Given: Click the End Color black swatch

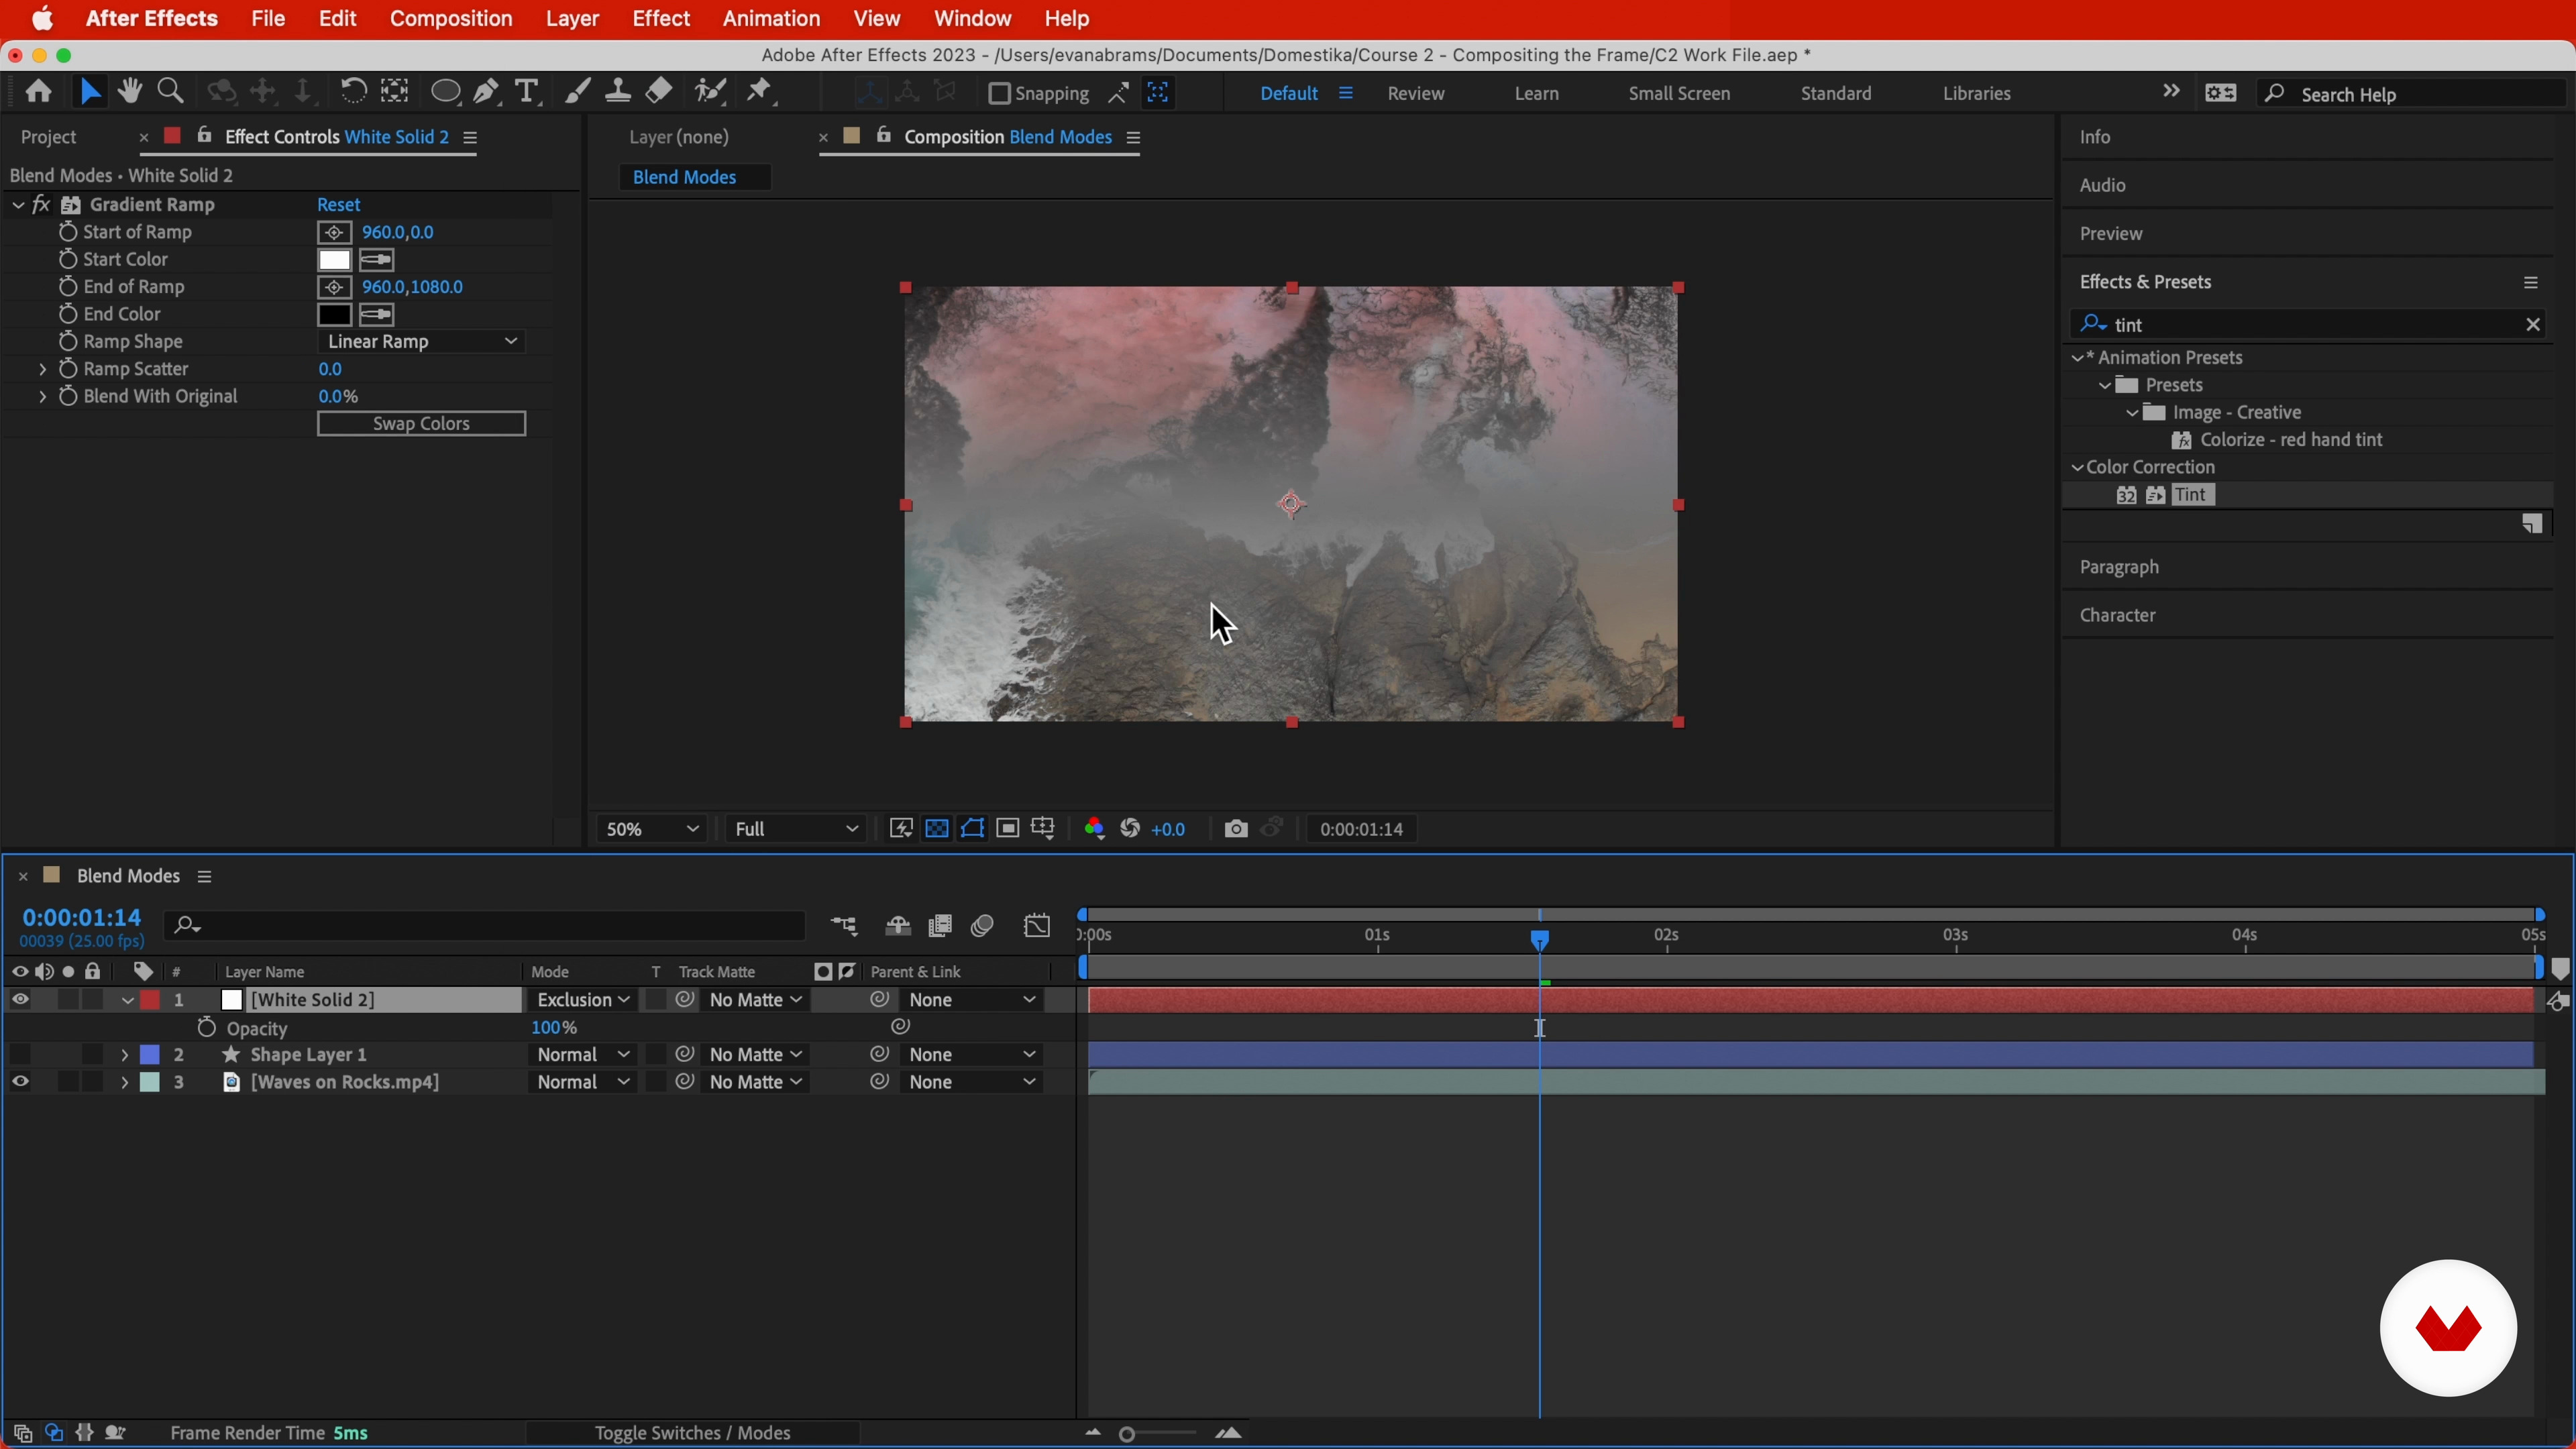Looking at the screenshot, I should click(x=334, y=315).
